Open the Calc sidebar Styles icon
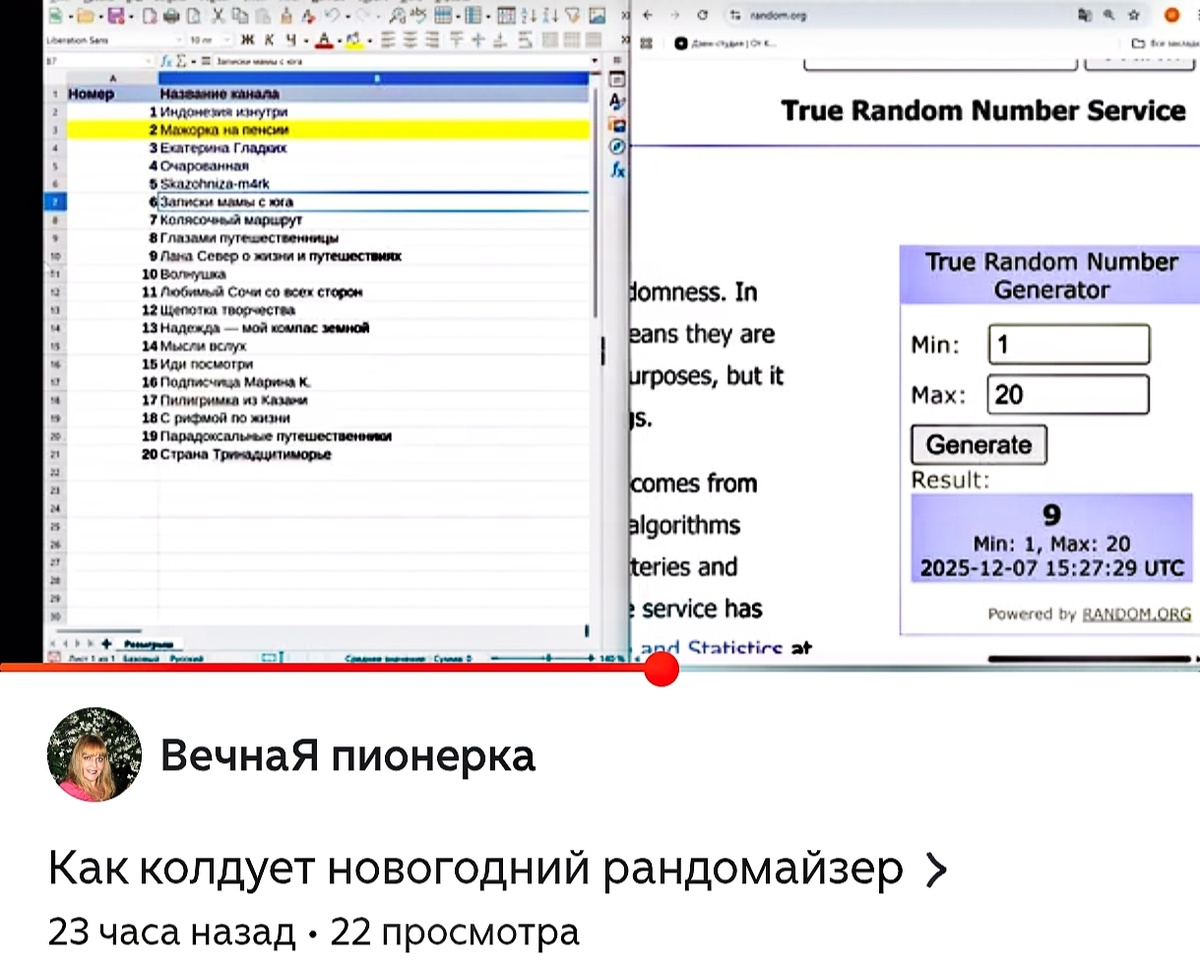The width and height of the screenshot is (1200, 969). pos(618,102)
